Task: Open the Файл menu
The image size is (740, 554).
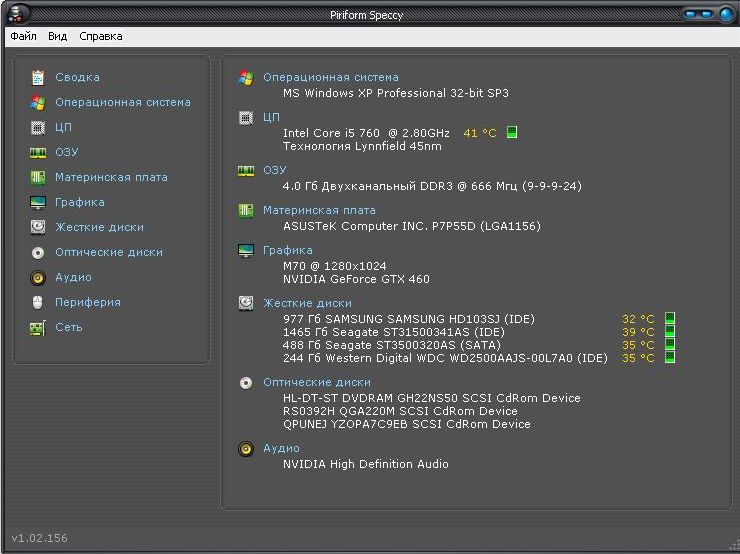Action: tap(23, 36)
